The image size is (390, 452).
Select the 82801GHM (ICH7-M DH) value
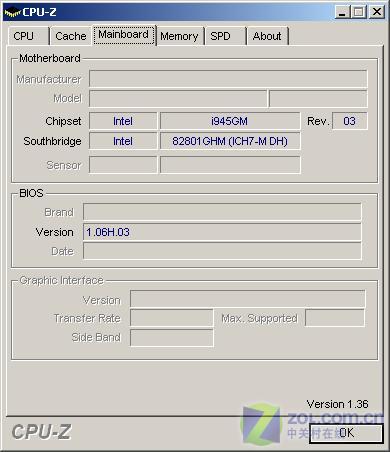point(230,141)
